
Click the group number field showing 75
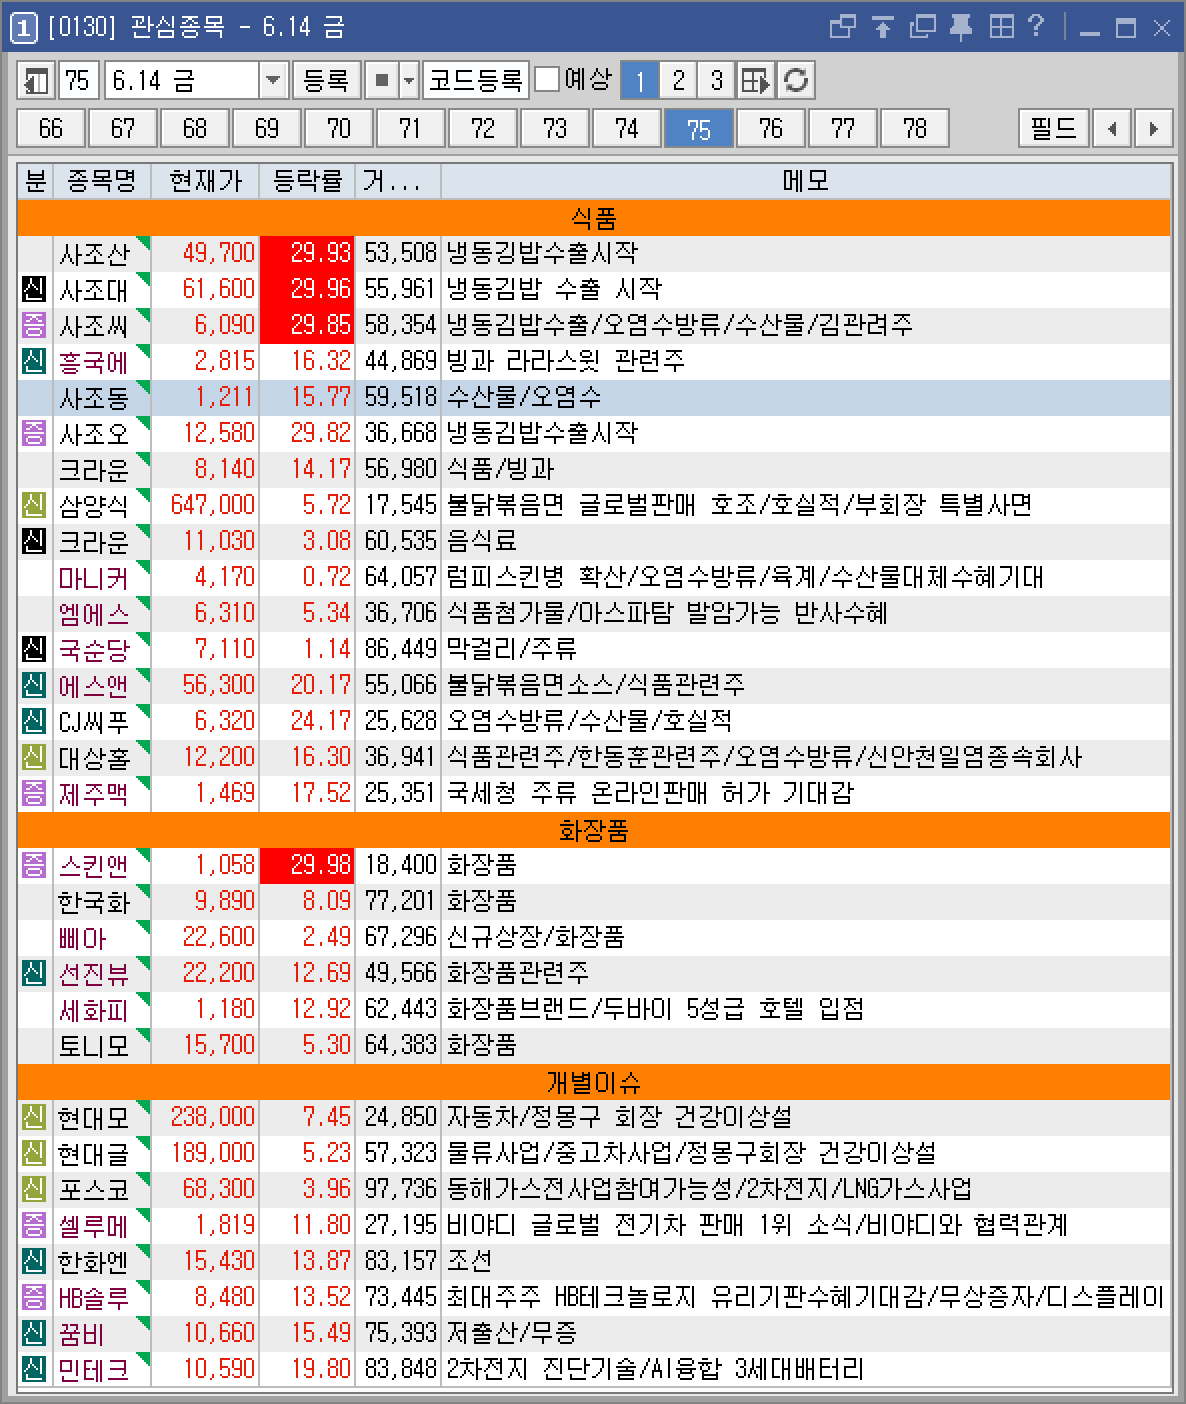pos(79,80)
